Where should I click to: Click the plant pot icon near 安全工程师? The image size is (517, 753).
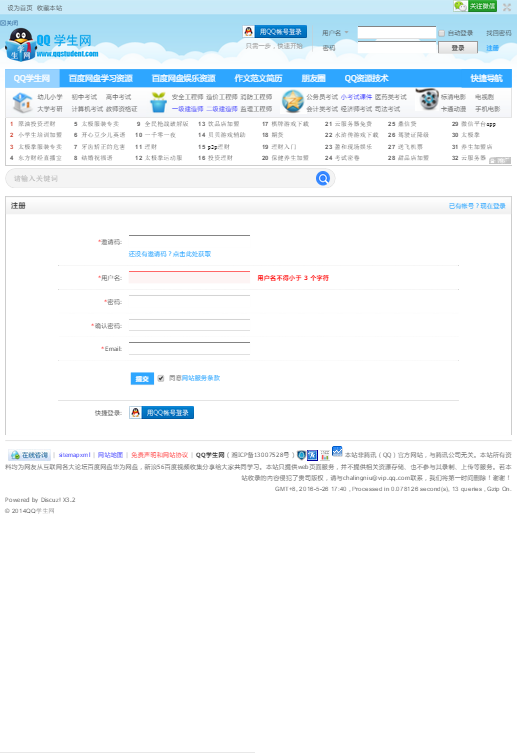point(158,102)
